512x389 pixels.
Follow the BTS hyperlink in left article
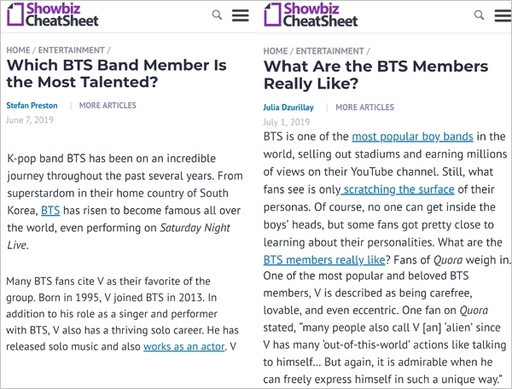point(50,211)
